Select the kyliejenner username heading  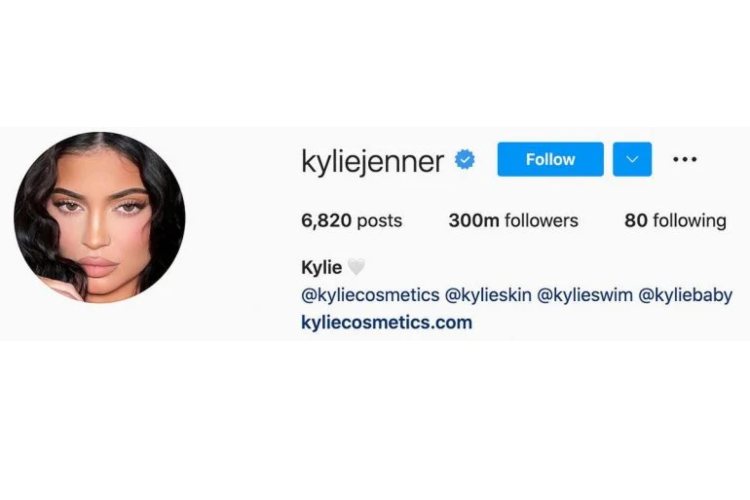(373, 162)
